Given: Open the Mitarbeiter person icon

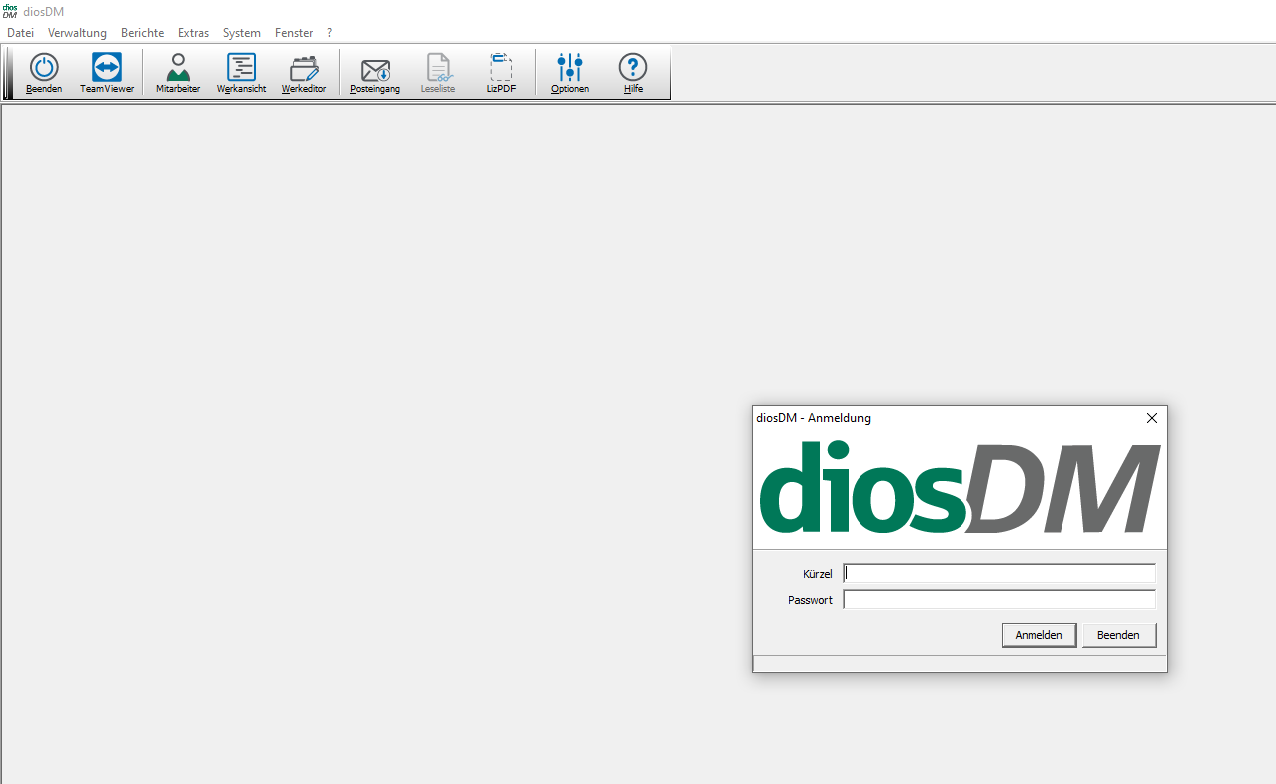Looking at the screenshot, I should click(x=178, y=69).
